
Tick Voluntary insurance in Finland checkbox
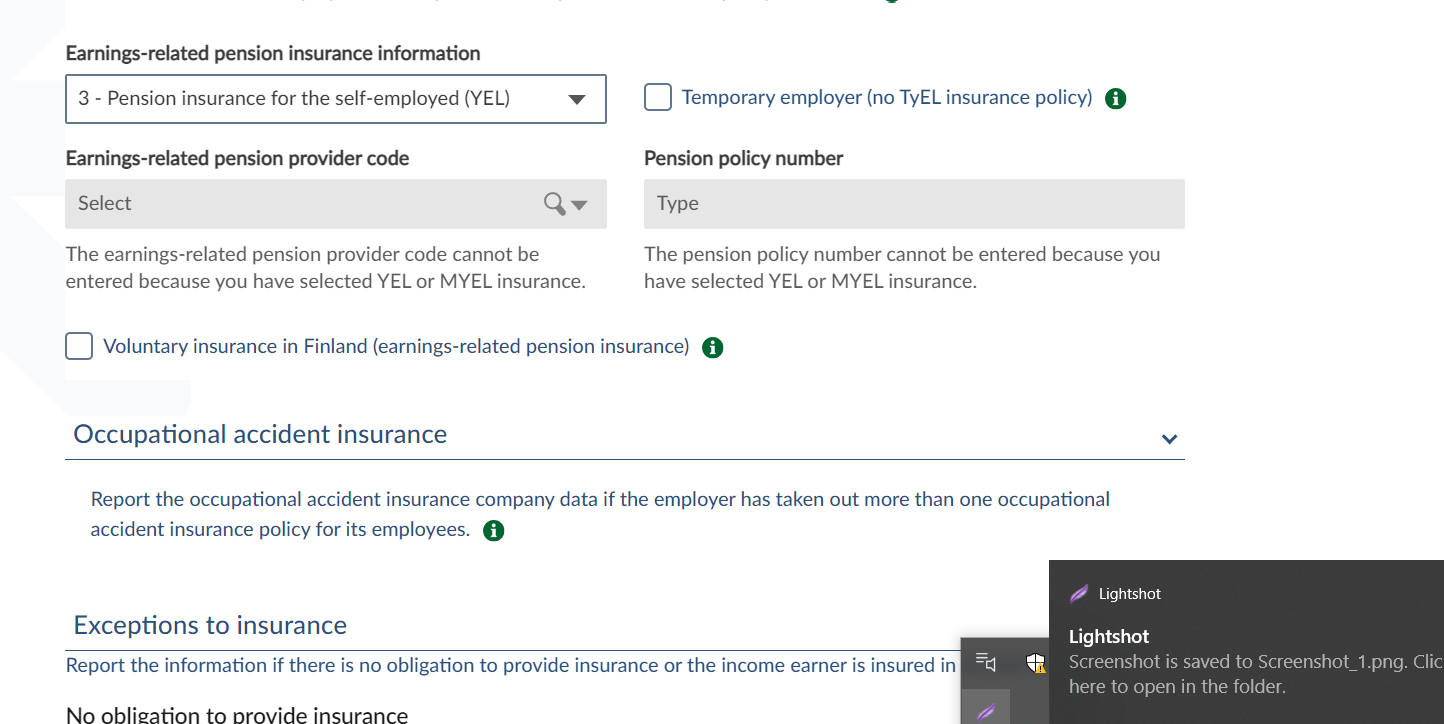click(79, 347)
